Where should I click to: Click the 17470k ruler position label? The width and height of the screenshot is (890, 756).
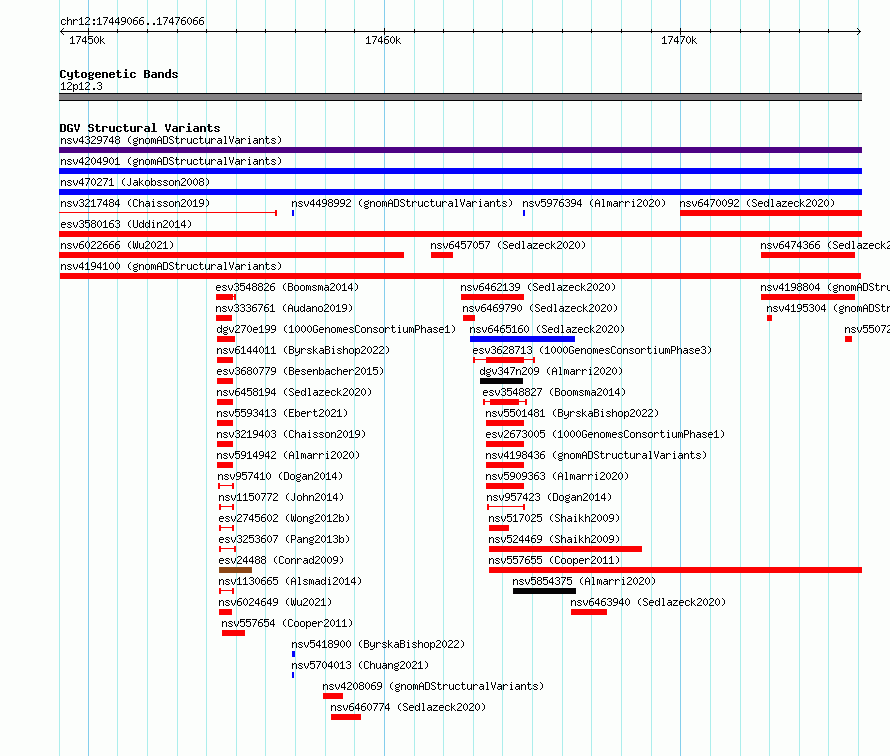(679, 40)
